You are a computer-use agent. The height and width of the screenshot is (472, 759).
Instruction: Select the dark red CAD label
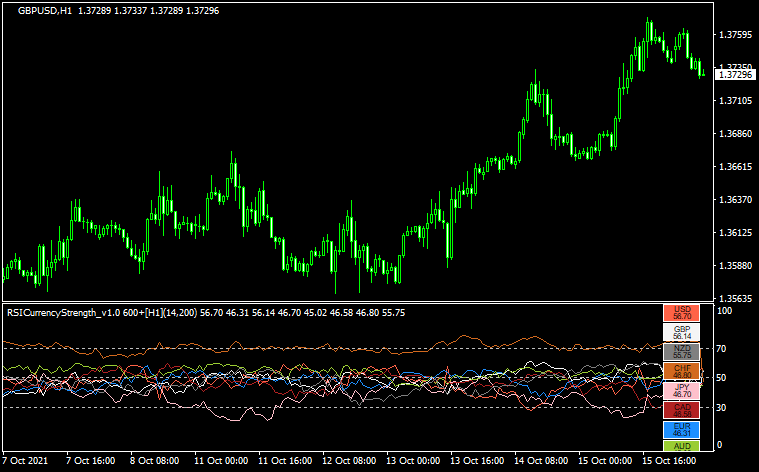point(682,409)
